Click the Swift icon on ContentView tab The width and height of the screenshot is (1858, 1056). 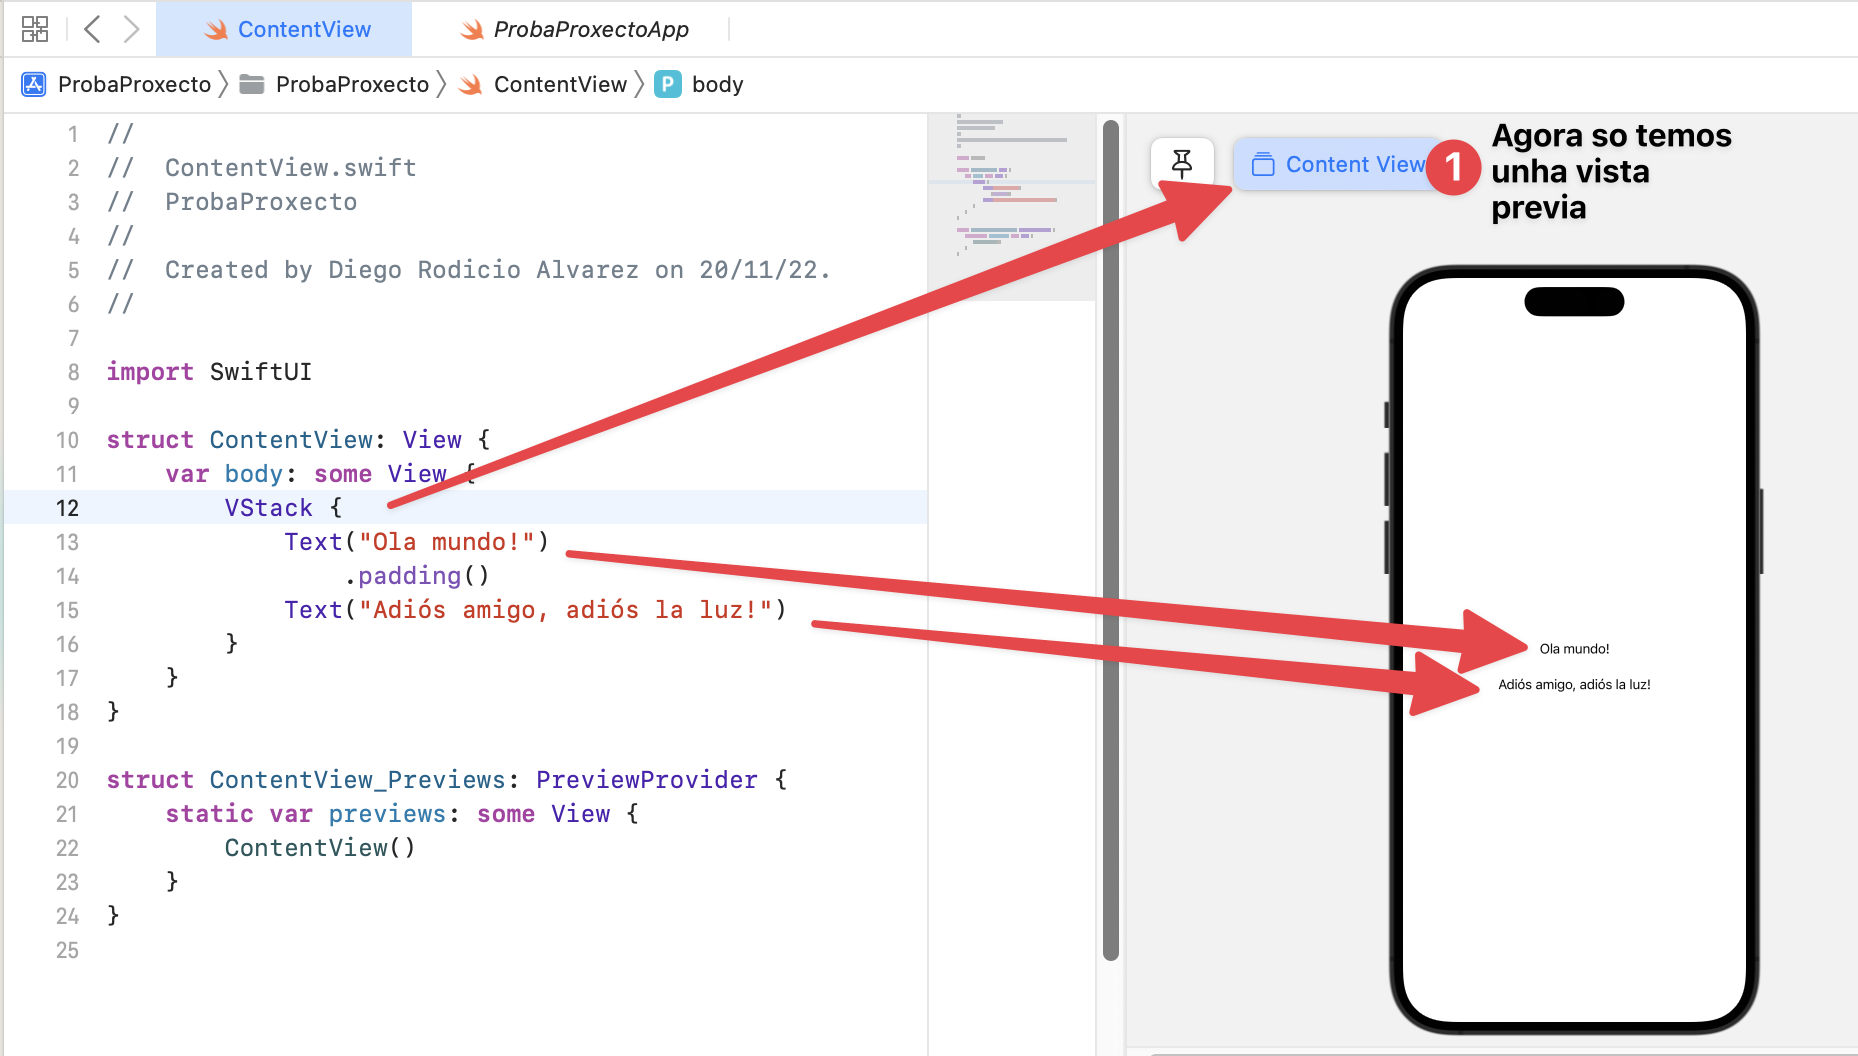coord(216,30)
